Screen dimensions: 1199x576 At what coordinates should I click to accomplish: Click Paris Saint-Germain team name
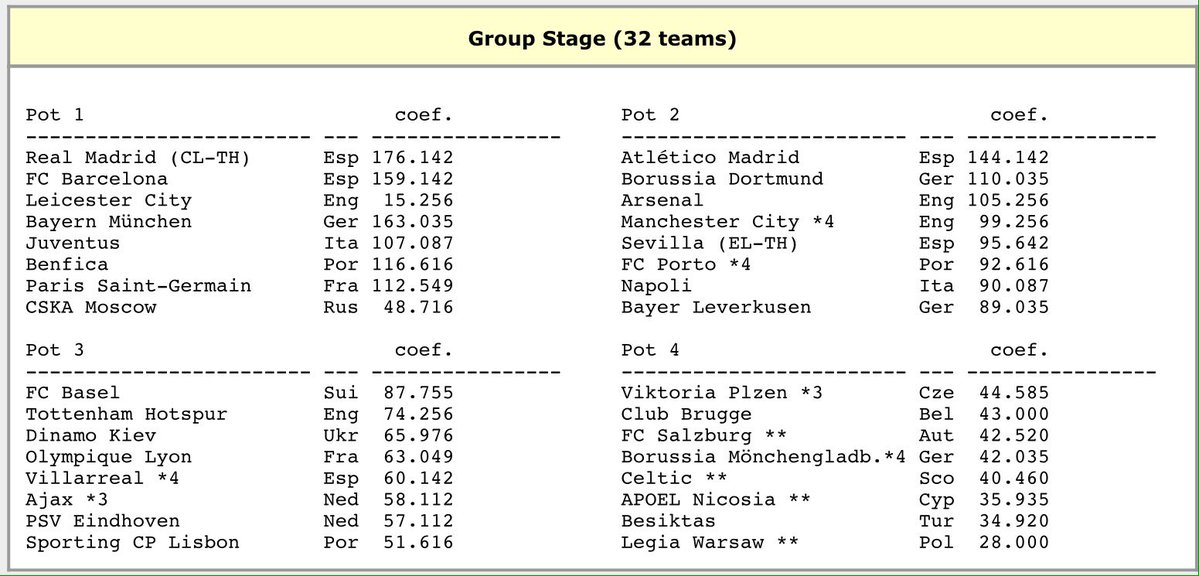tap(138, 286)
